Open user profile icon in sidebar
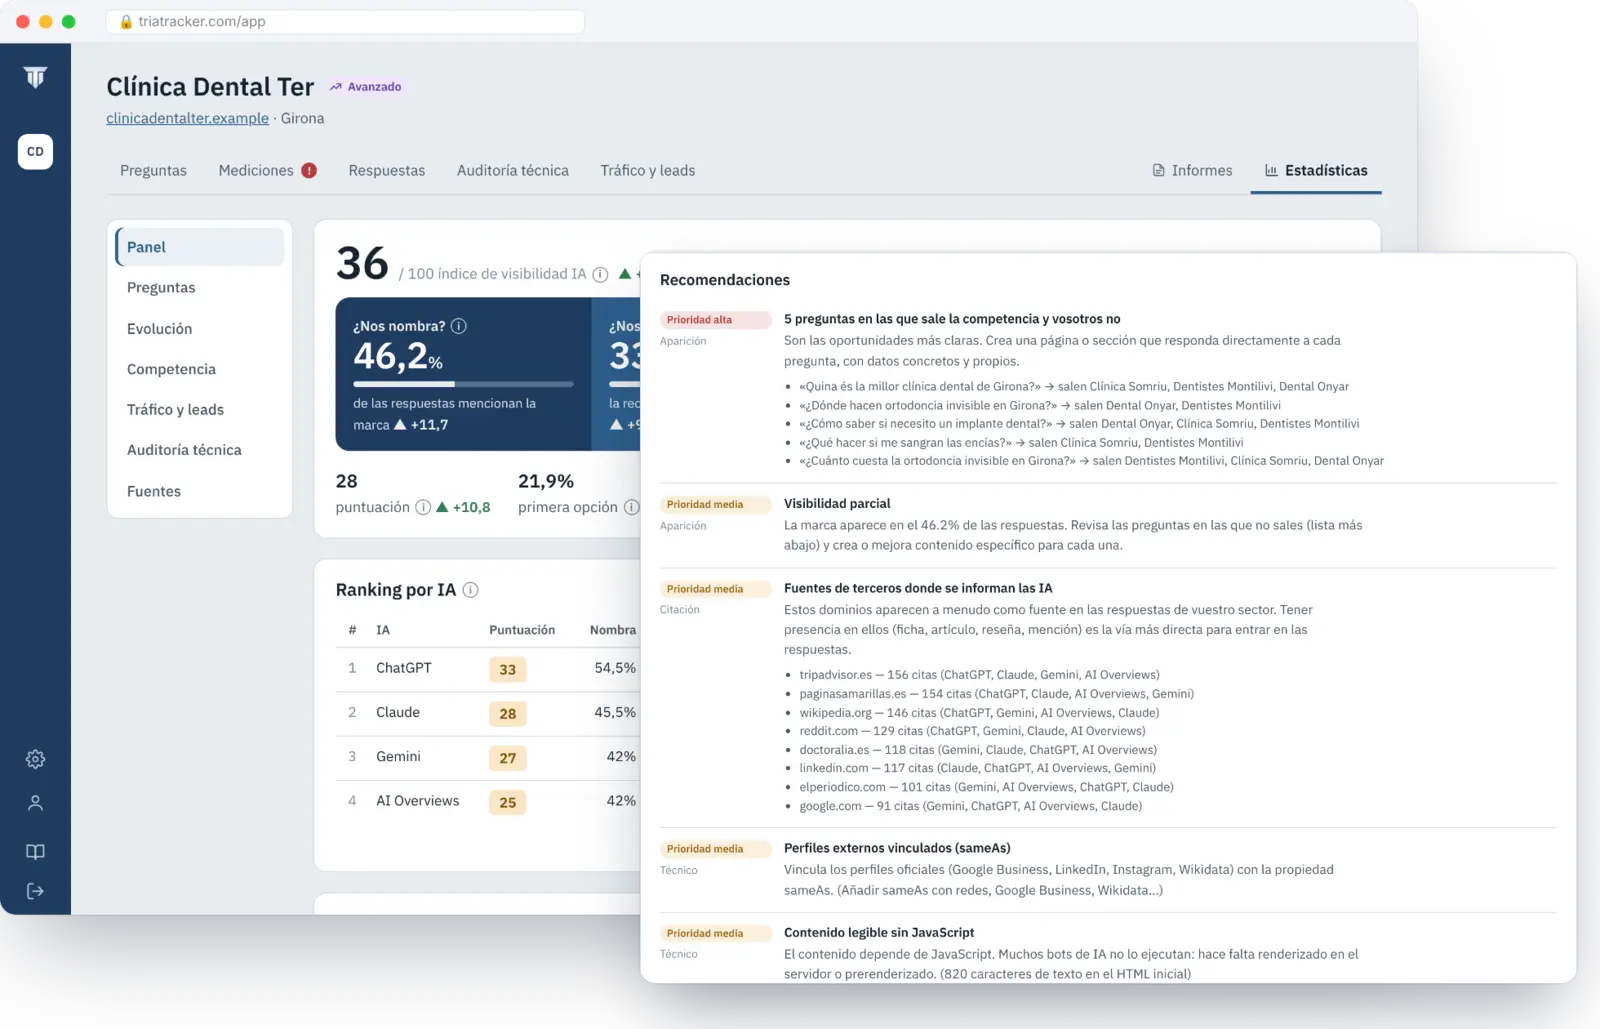The height and width of the screenshot is (1029, 1600). pyautogui.click(x=35, y=803)
